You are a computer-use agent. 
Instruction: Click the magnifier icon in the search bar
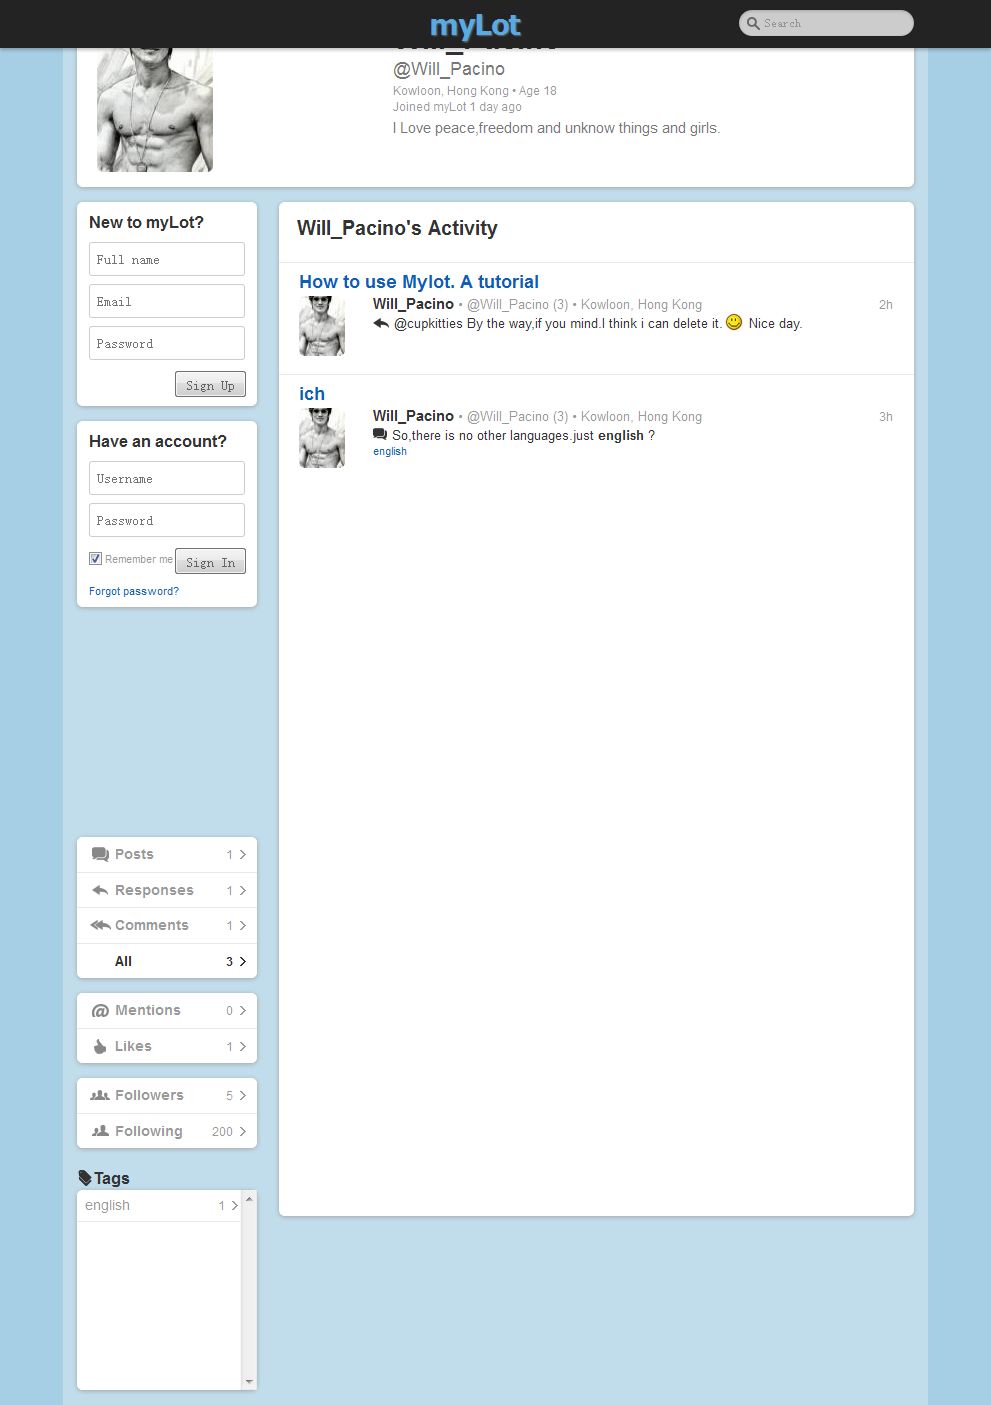(753, 23)
